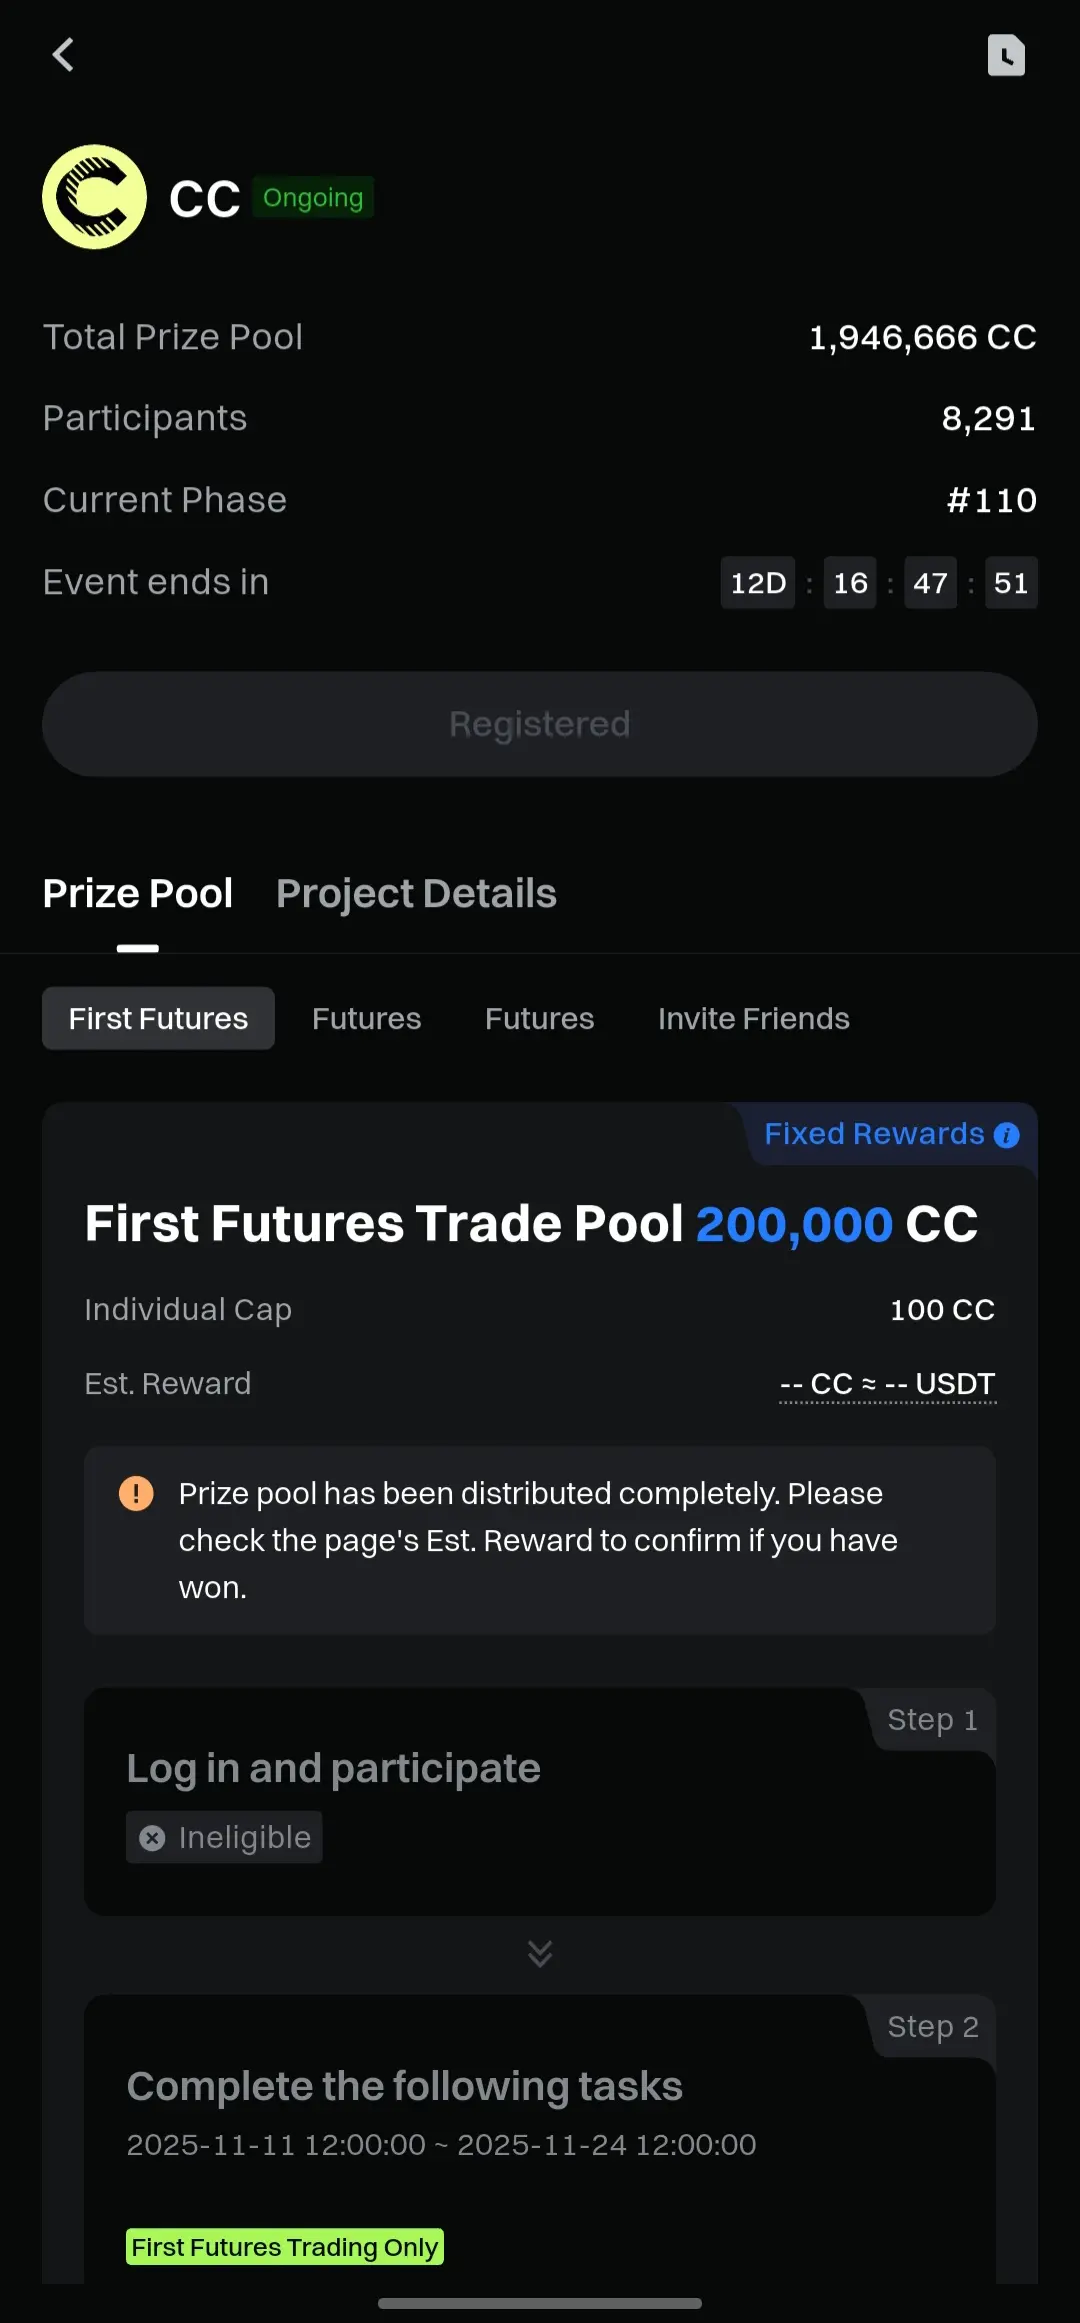Screen dimensions: 1080x2323
Task: Tap the underlined Est. Reward value
Action: coord(888,1385)
